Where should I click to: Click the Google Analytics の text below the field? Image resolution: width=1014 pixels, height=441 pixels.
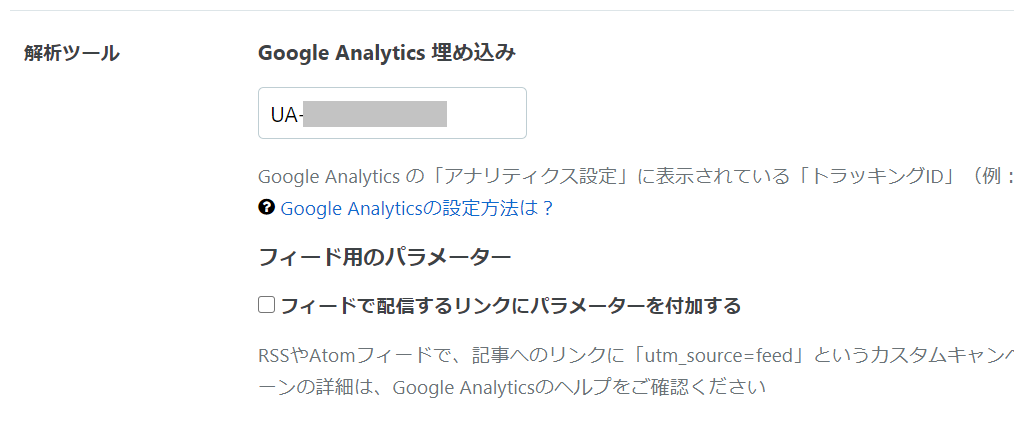click(x=340, y=177)
